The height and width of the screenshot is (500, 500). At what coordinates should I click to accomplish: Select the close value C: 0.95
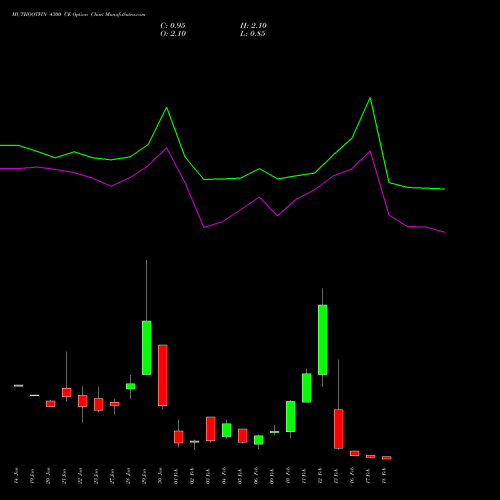173,26
